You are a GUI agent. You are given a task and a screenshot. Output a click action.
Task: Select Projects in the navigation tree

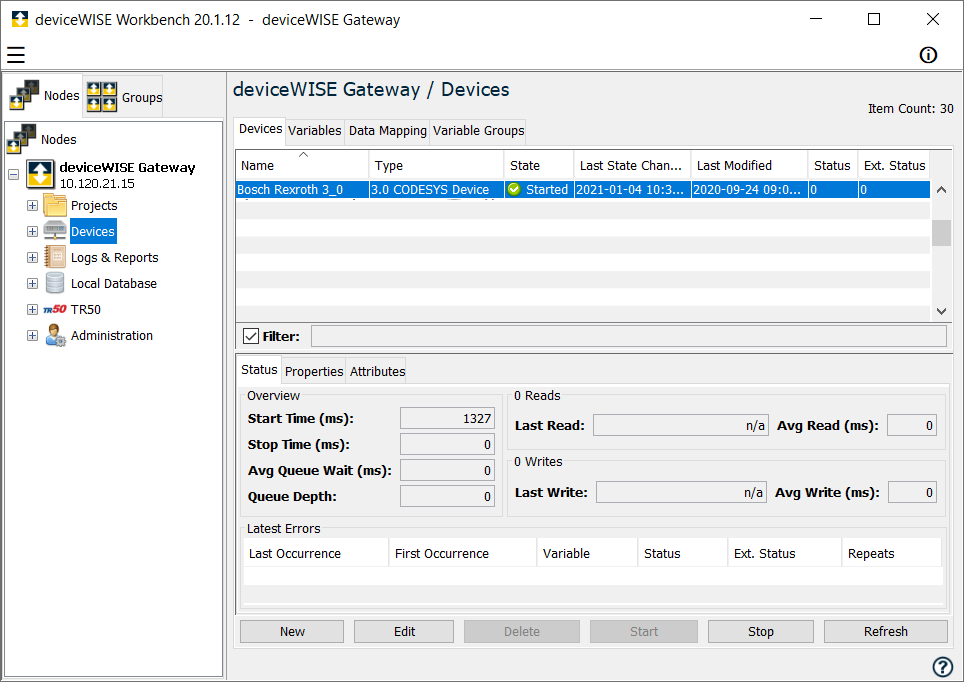(94, 205)
